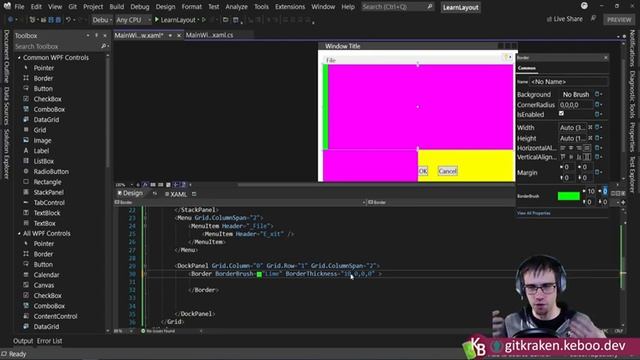
Task: Click the CornerRadius value field
Action: (x=575, y=105)
